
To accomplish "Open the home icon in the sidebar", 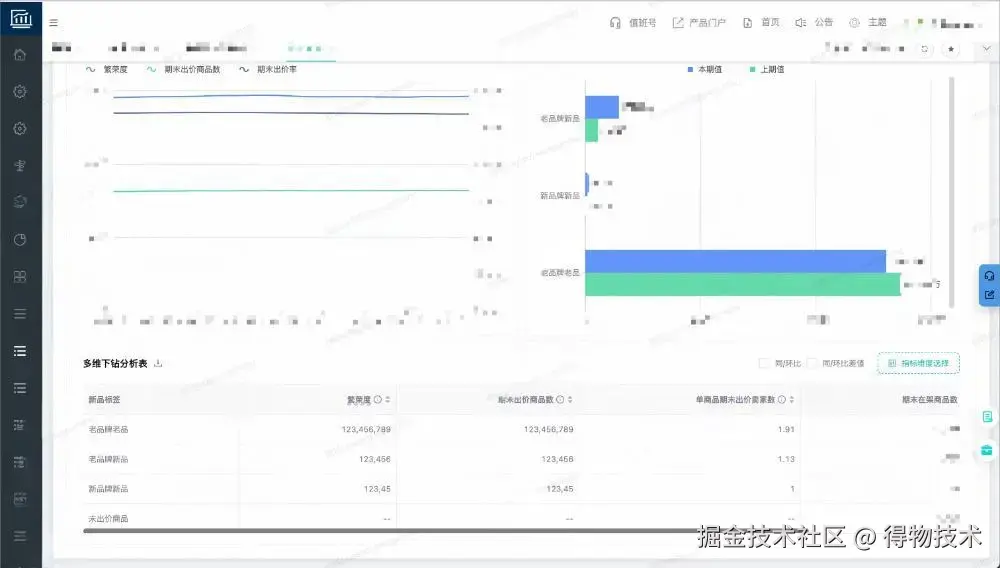I will tap(20, 55).
